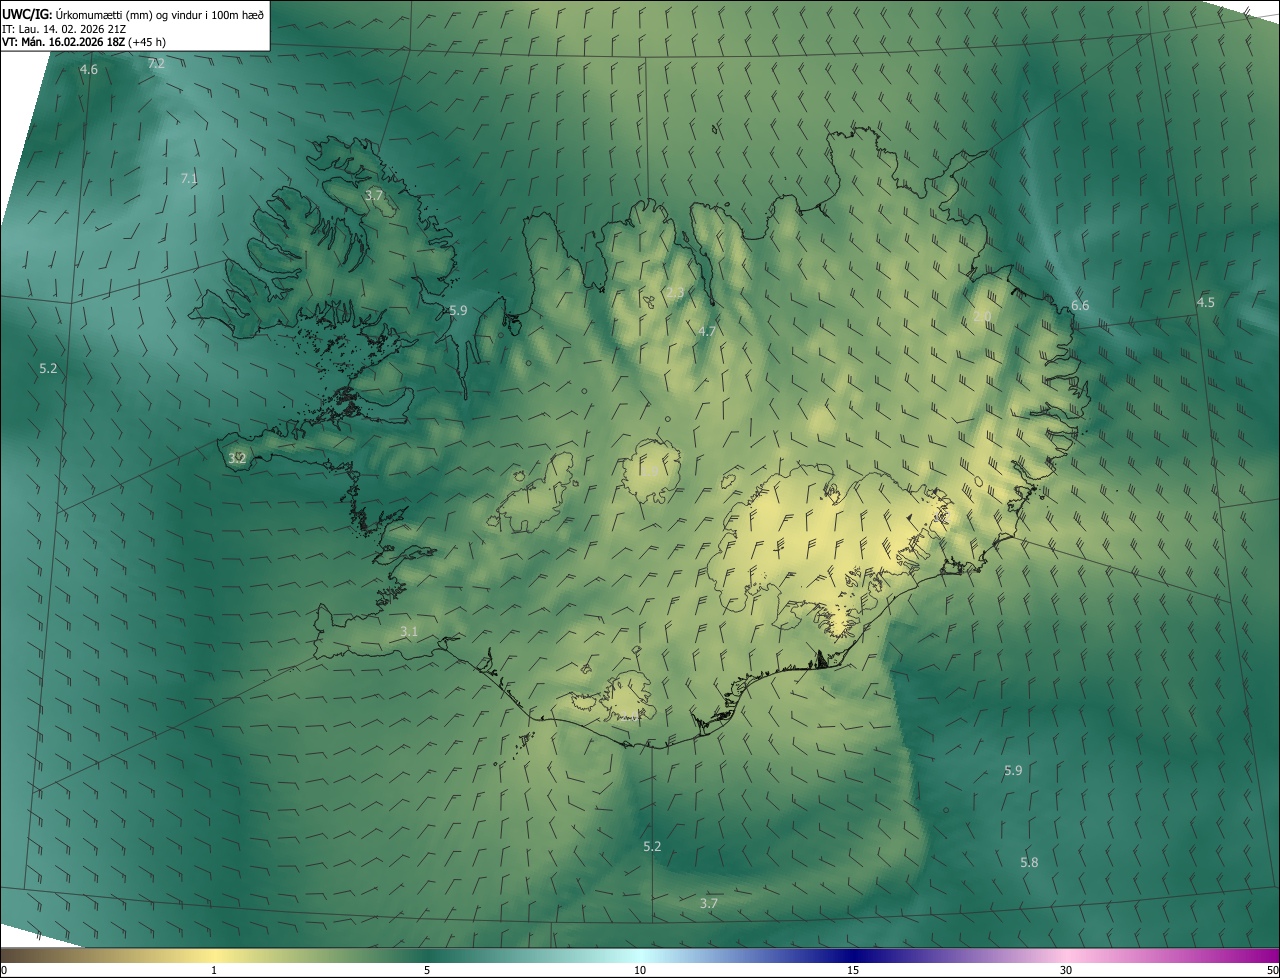Click the '4.5' value label
Screen dimensions: 1280x978
pos(1206,302)
